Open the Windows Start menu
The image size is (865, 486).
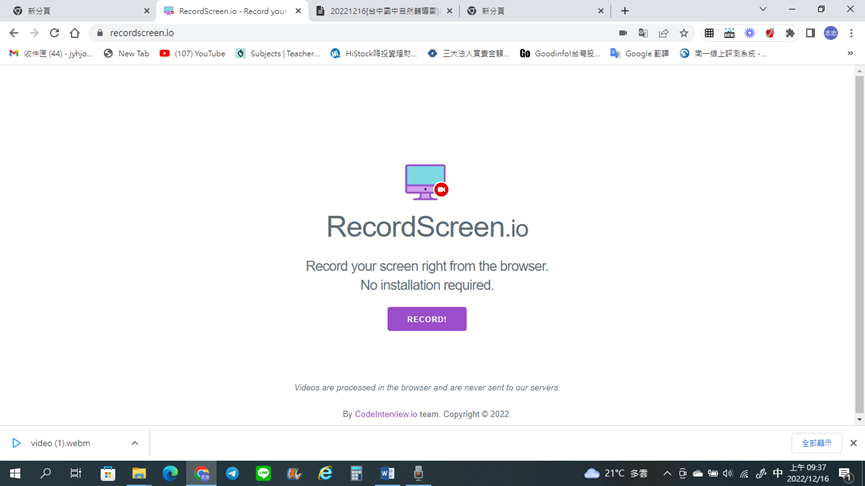(15, 473)
